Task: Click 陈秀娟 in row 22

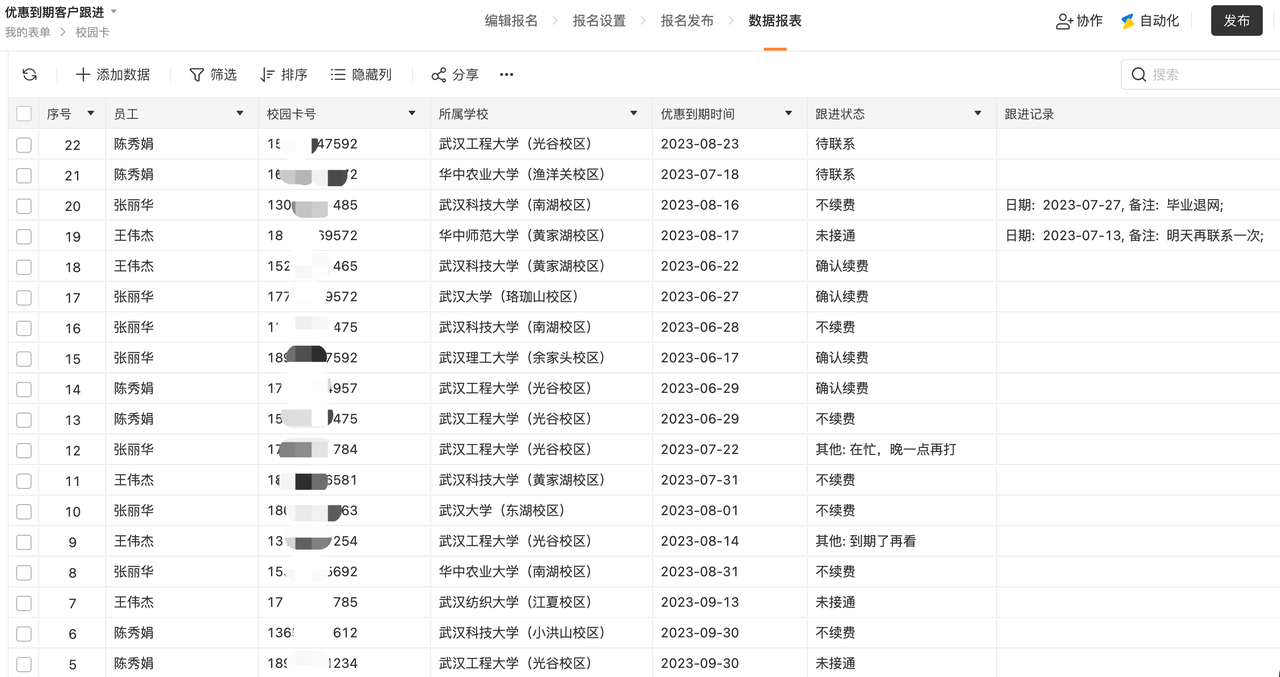Action: coord(134,144)
